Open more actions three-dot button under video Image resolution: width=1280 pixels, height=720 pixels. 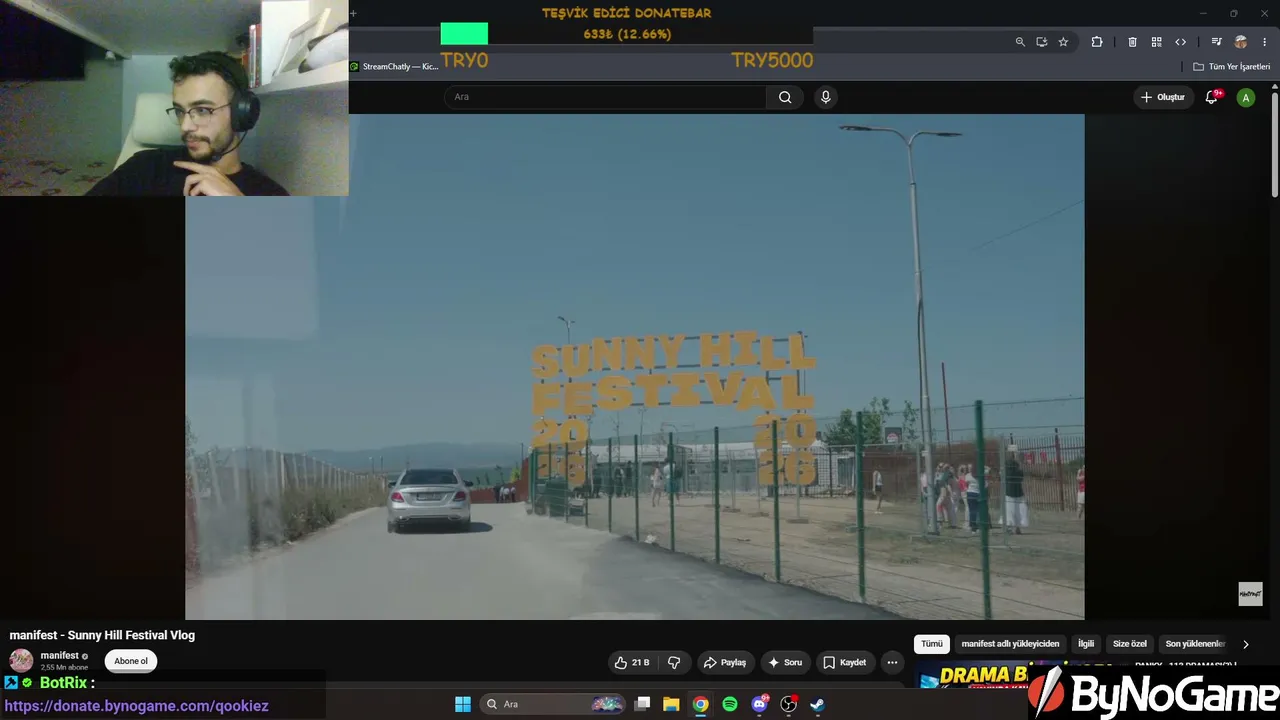(892, 662)
